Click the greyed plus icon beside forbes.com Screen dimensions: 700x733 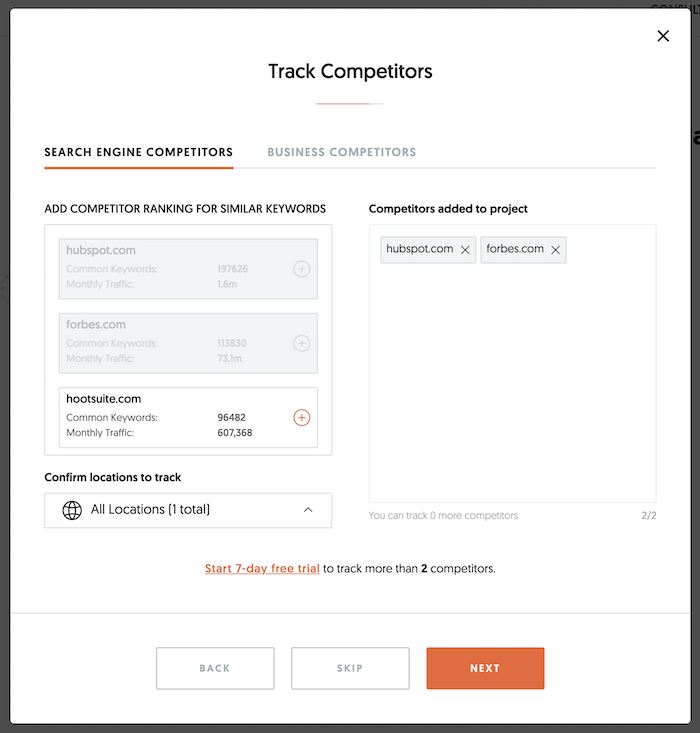click(x=302, y=343)
